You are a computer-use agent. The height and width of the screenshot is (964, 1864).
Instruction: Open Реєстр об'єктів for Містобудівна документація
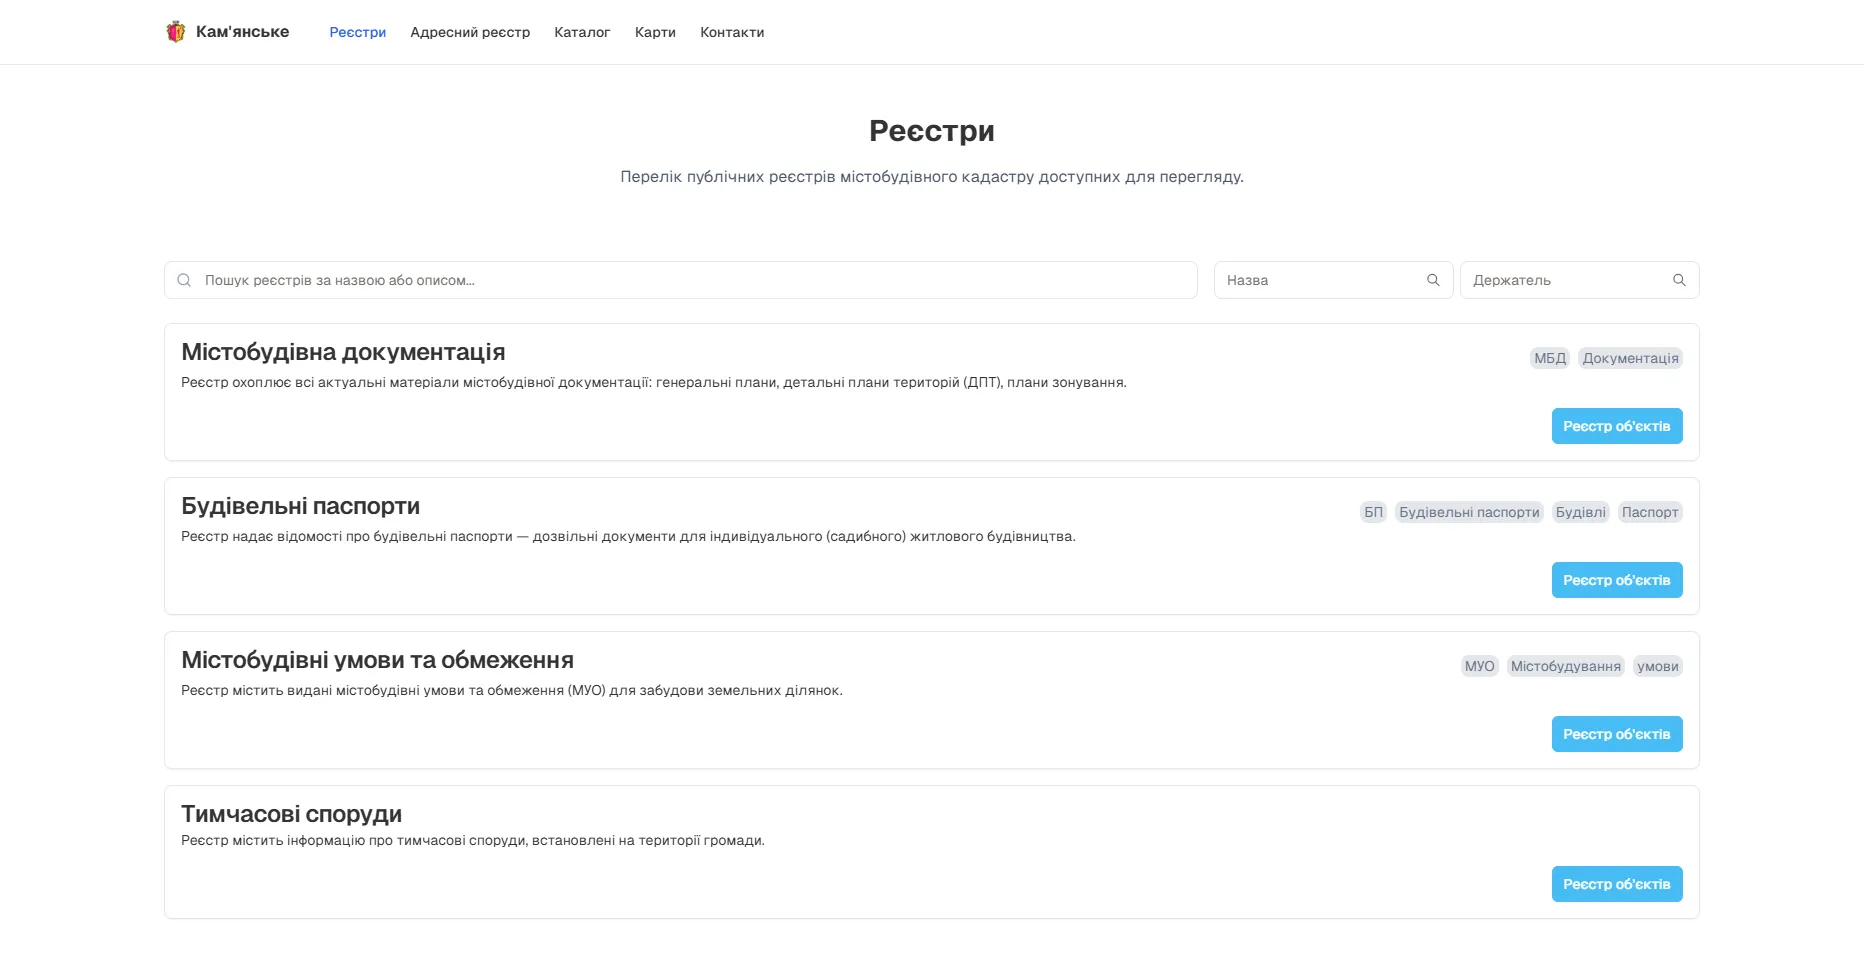[x=1617, y=426]
